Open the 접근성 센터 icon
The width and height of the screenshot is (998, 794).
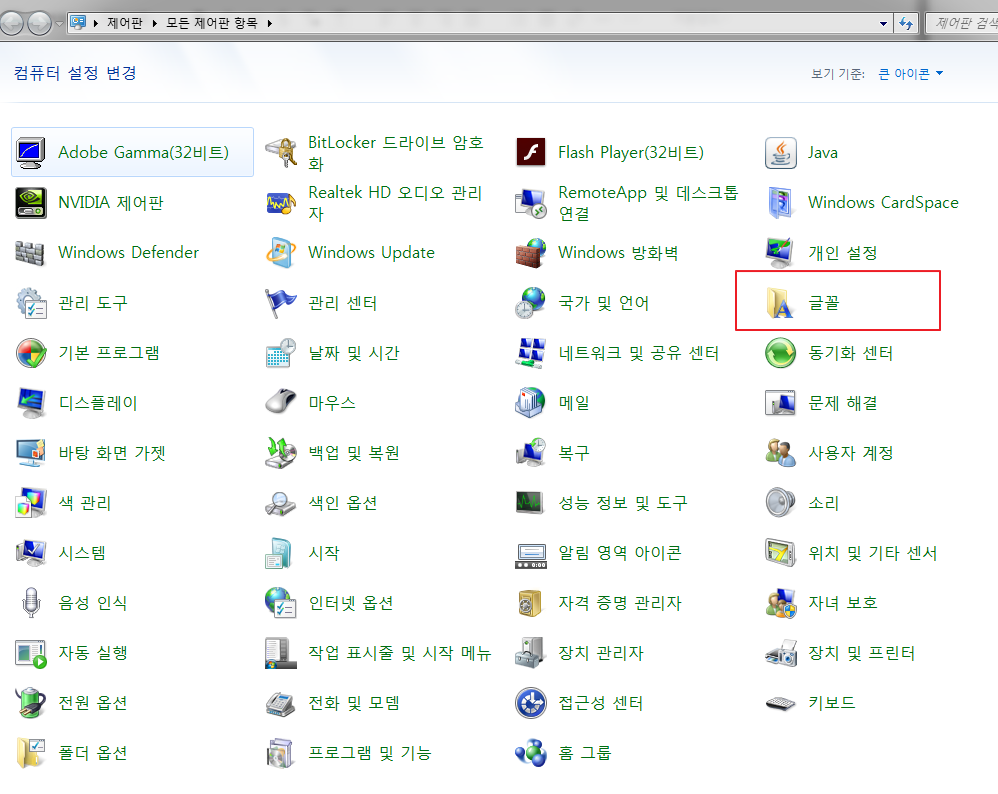point(531,703)
